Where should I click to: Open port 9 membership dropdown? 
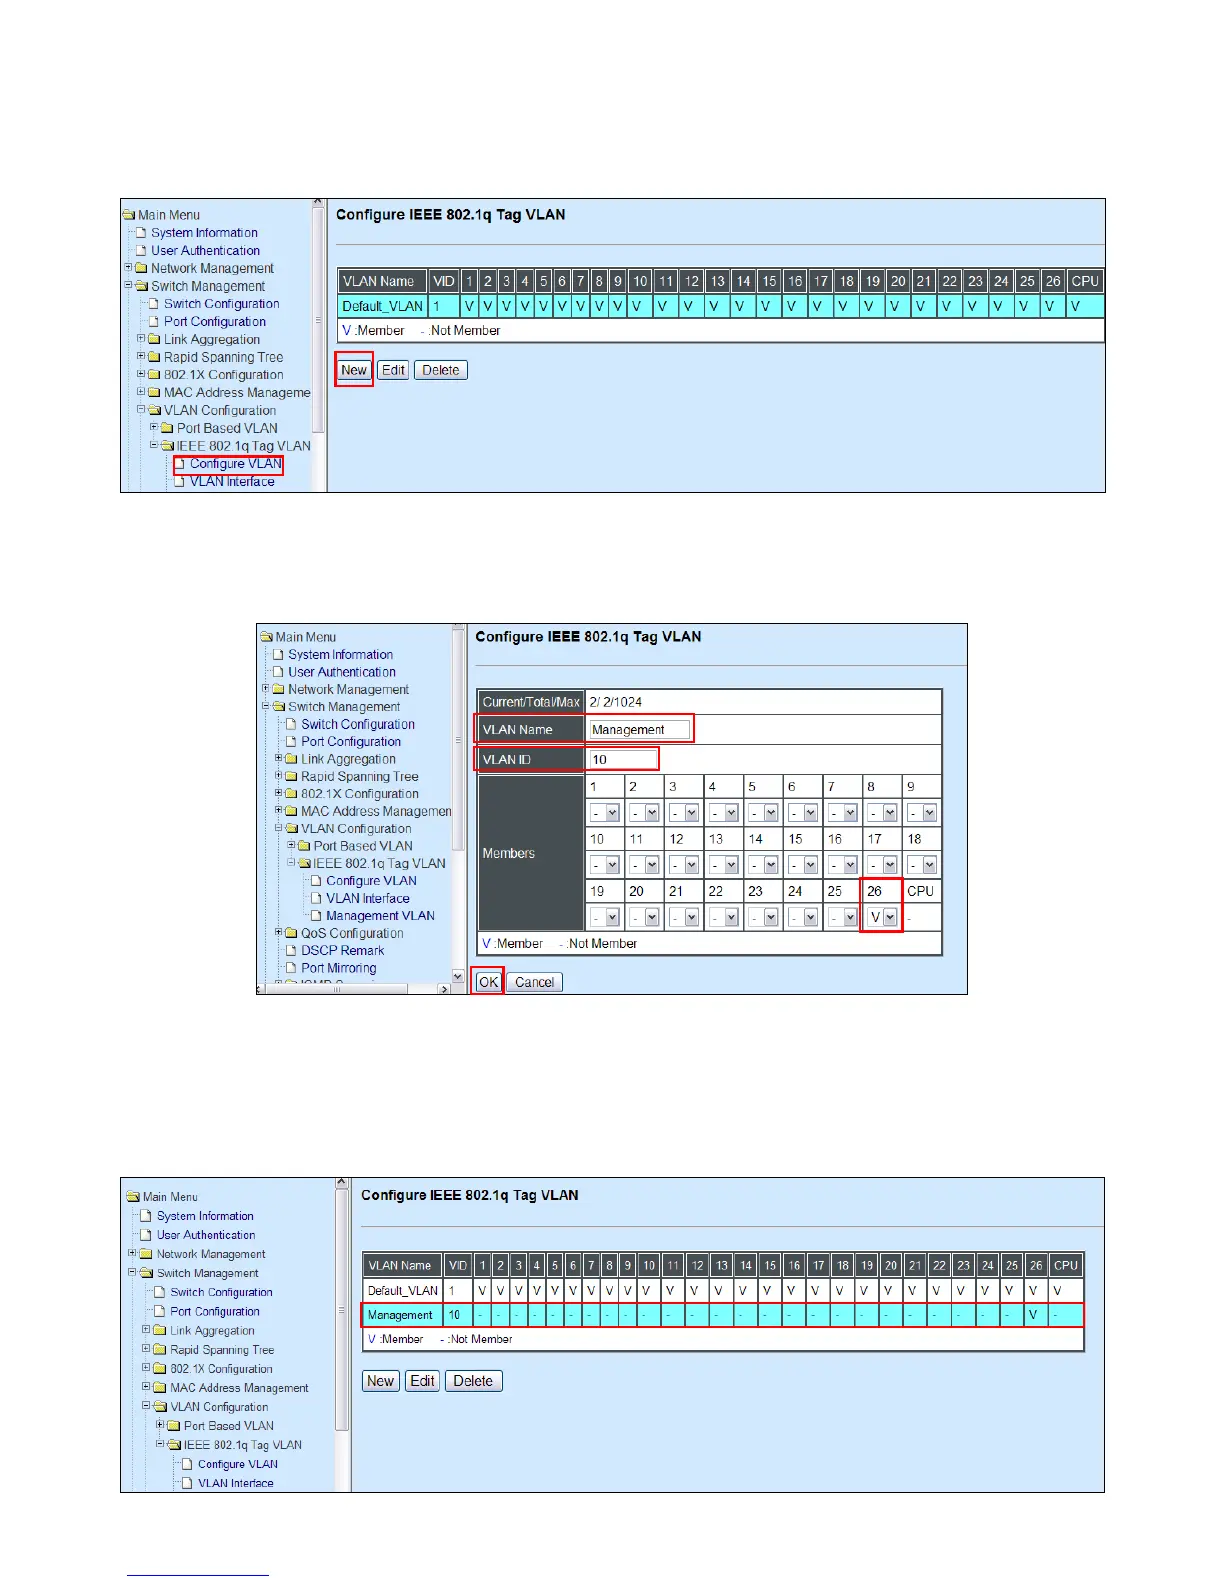click(922, 813)
